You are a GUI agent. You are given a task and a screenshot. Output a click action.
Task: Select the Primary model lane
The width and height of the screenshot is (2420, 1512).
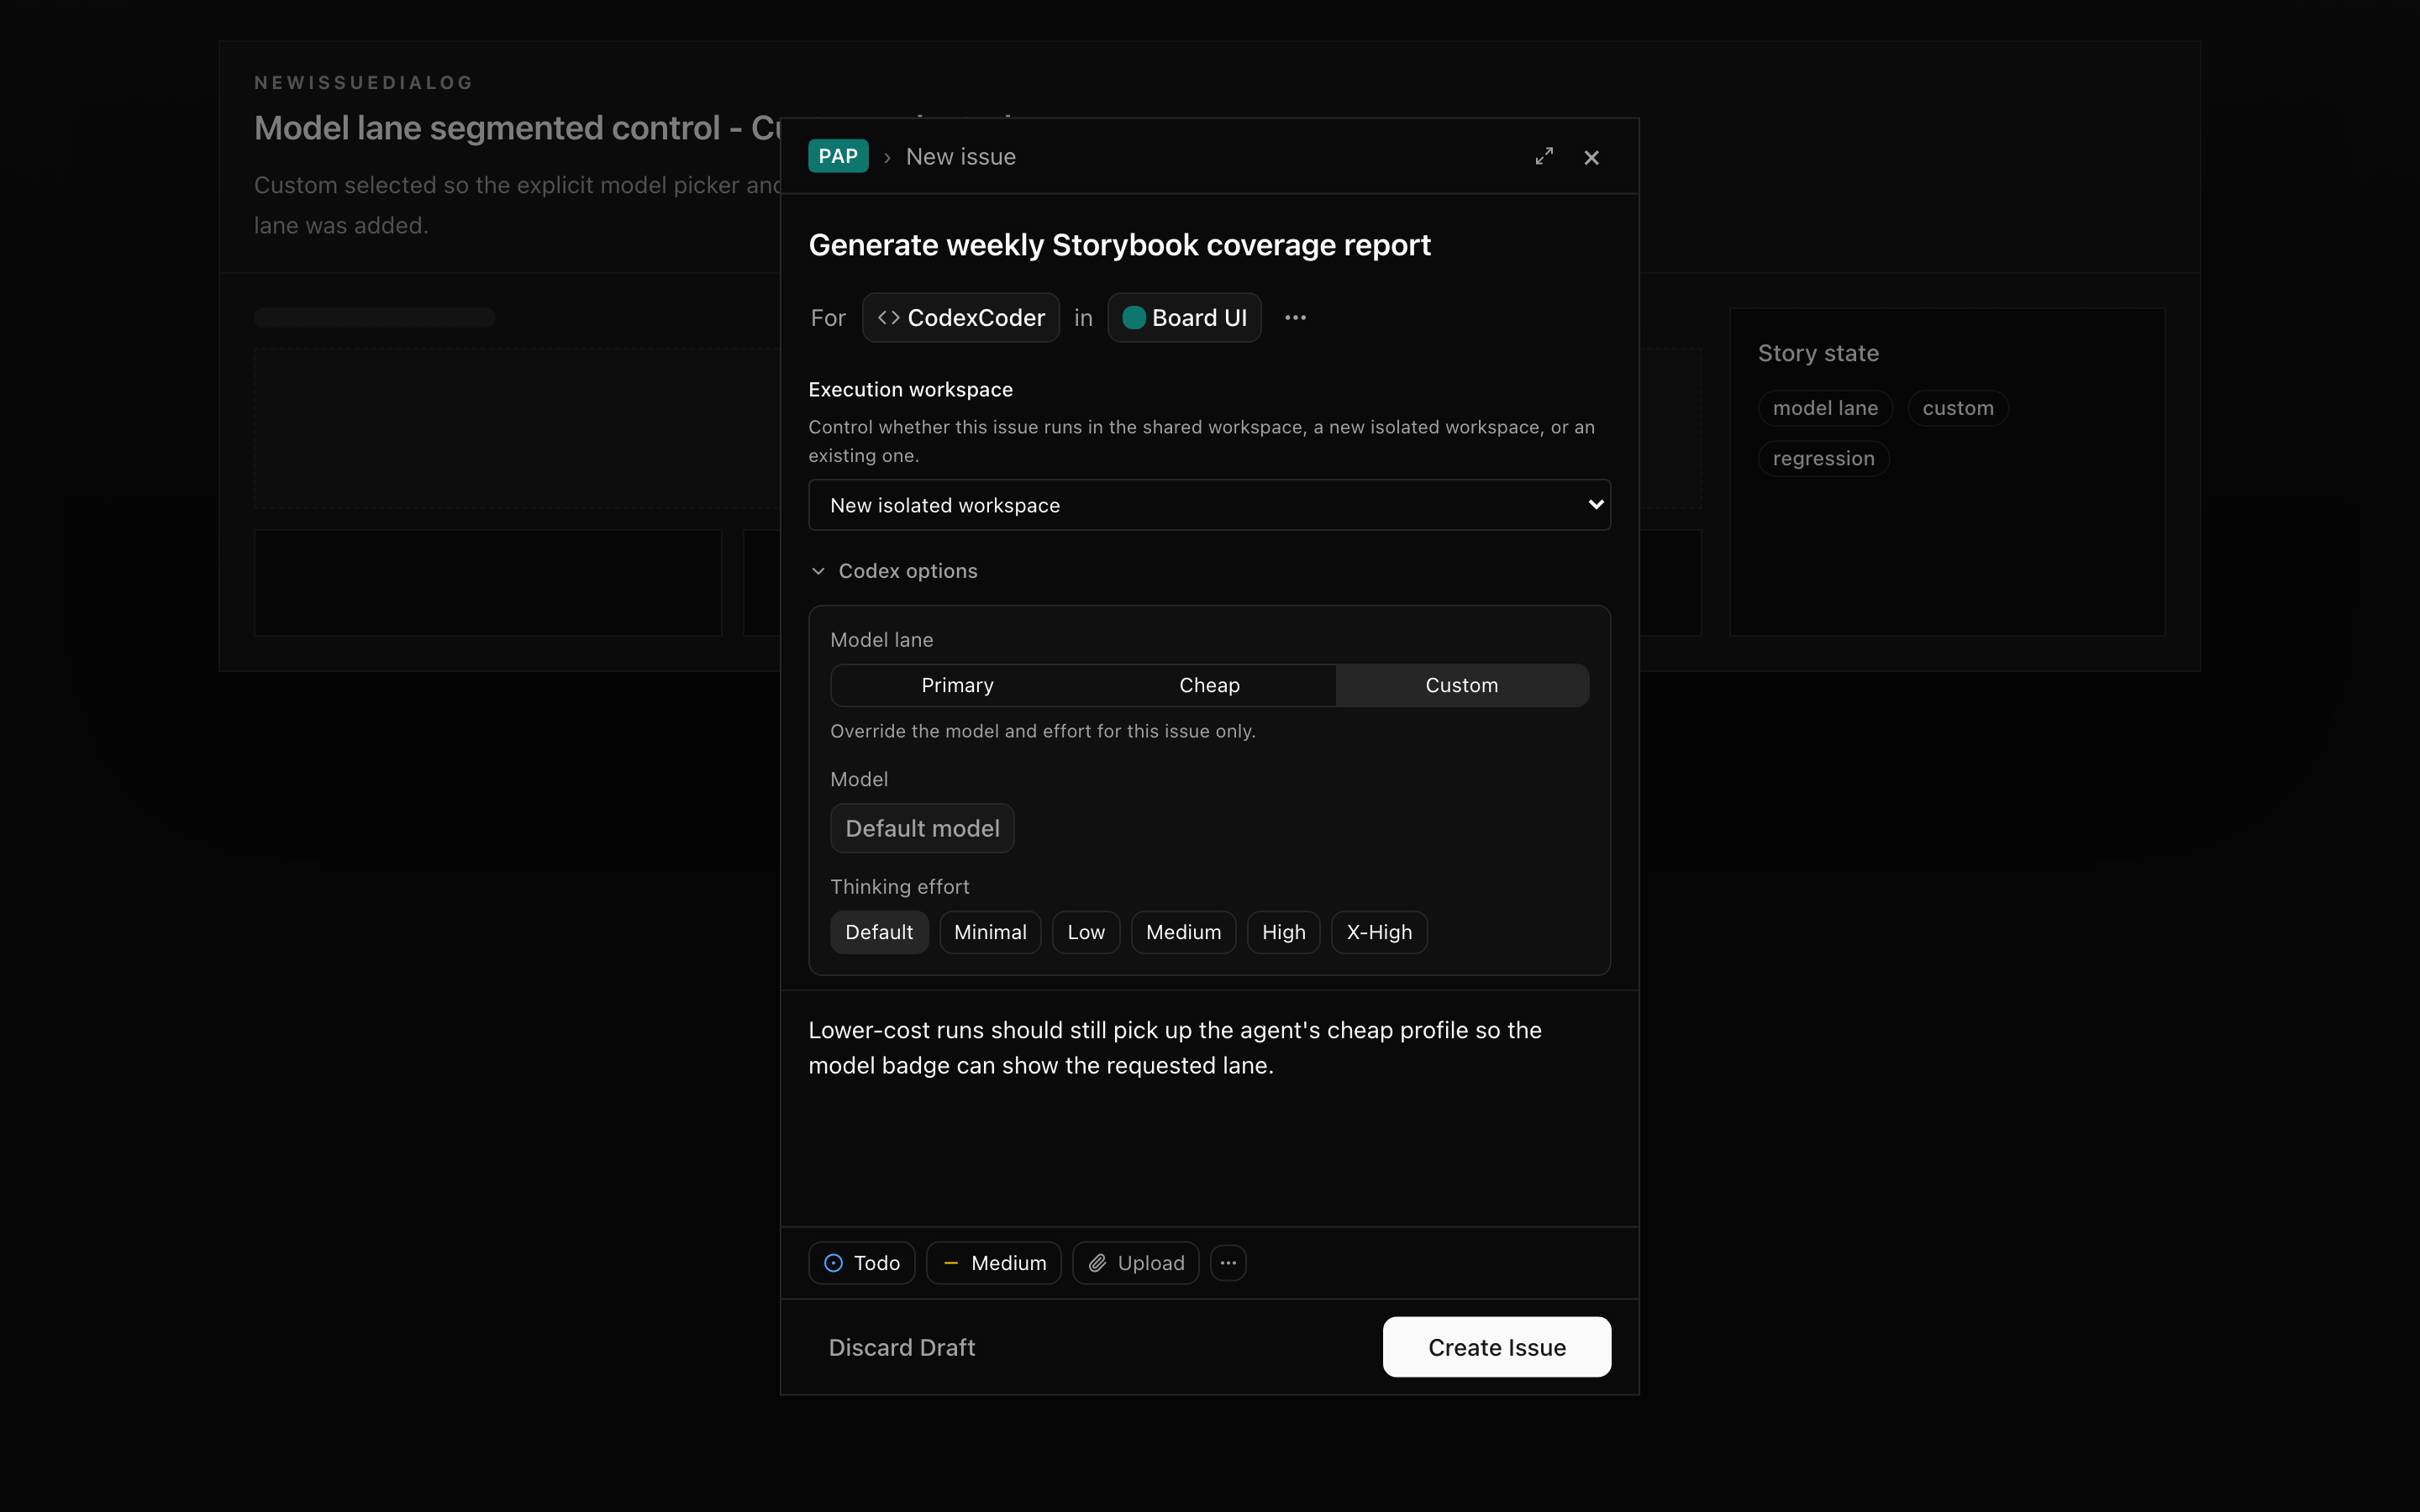[x=957, y=685]
